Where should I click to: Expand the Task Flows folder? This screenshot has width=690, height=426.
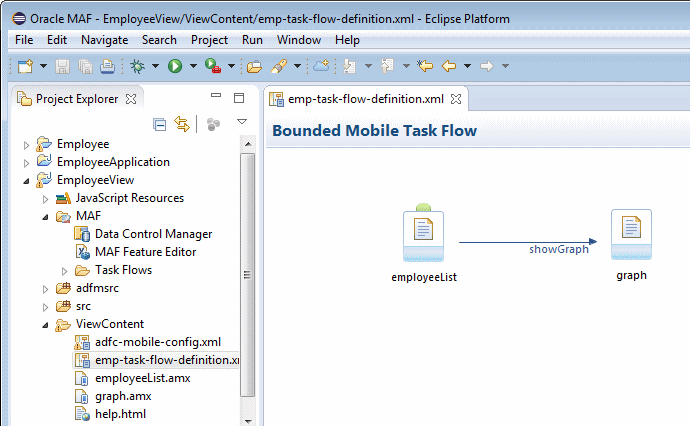[x=64, y=271]
